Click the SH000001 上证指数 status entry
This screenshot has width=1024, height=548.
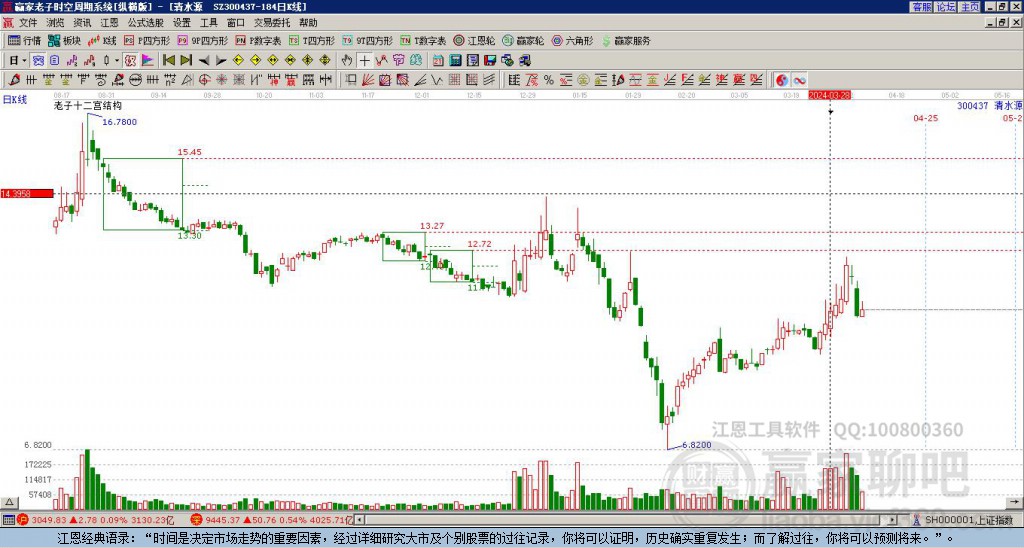(x=968, y=521)
